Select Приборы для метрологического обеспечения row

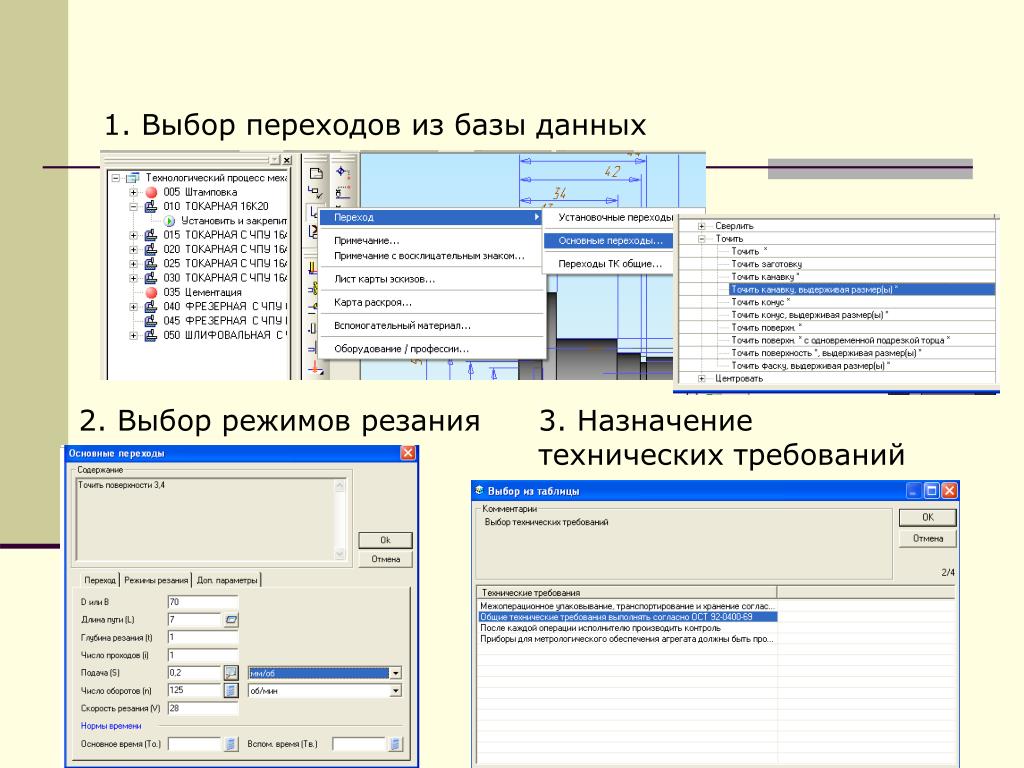coord(627,639)
